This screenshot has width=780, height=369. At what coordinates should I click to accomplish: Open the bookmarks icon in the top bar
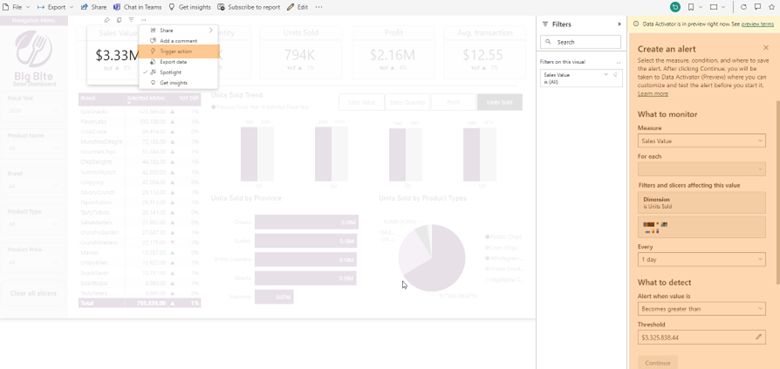click(x=691, y=7)
